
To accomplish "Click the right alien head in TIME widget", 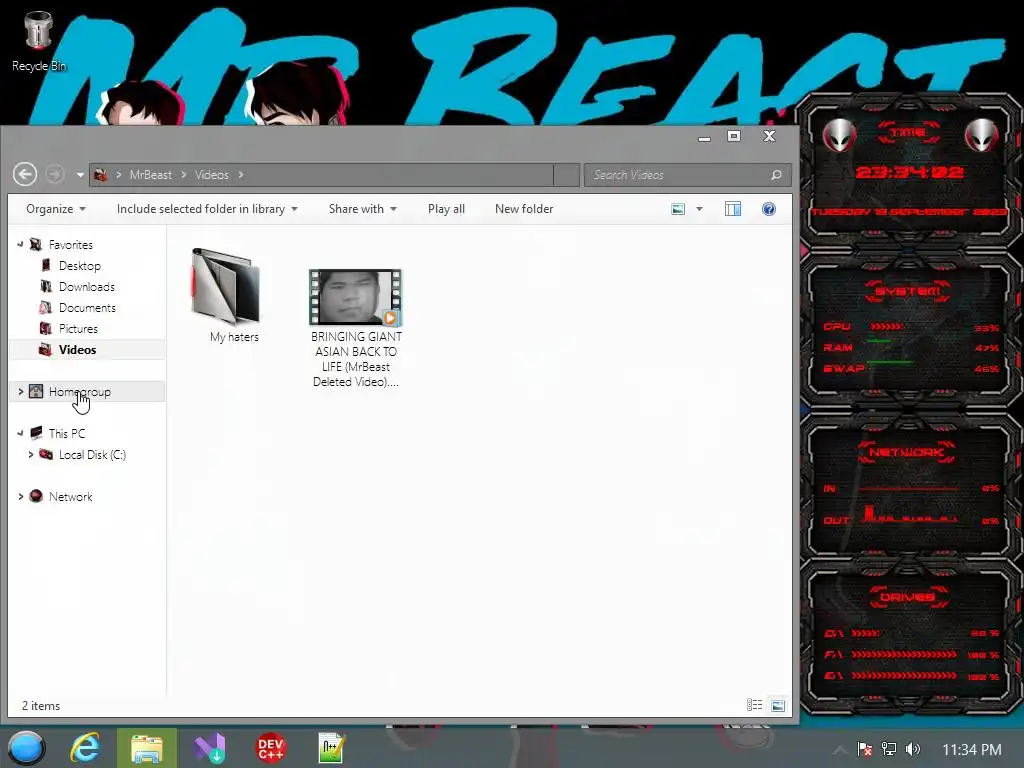I will pyautogui.click(x=982, y=136).
